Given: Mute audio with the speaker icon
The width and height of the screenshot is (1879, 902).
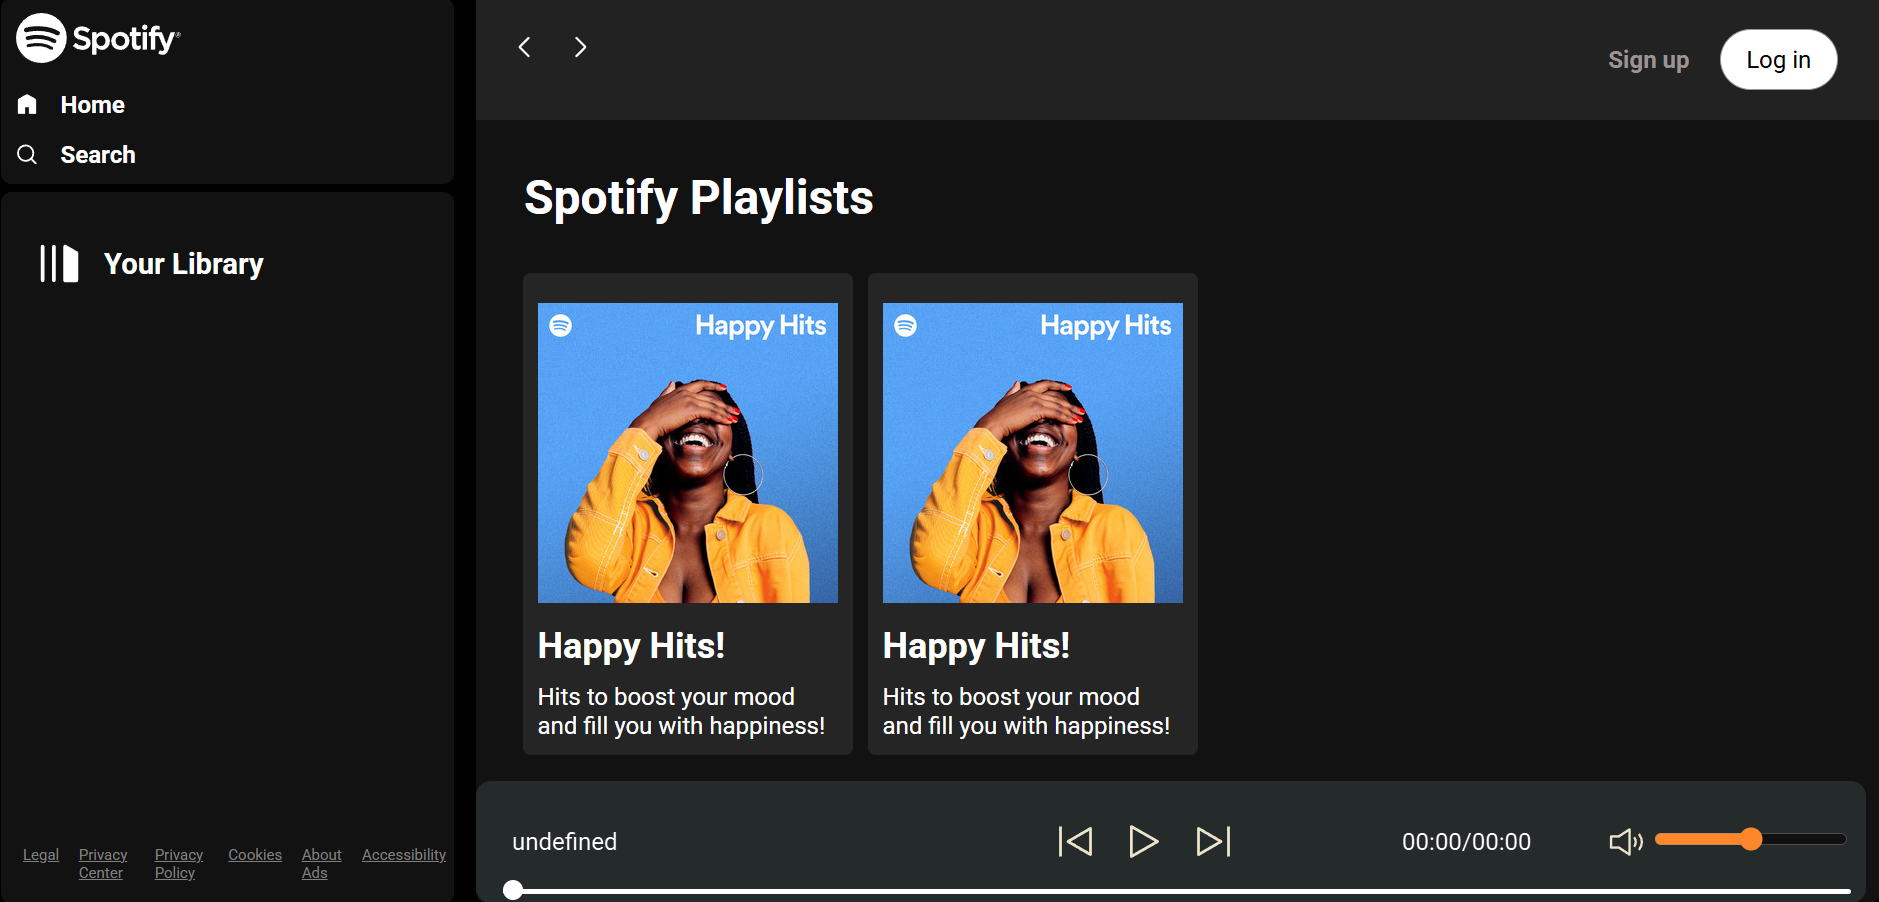Looking at the screenshot, I should pyautogui.click(x=1625, y=841).
